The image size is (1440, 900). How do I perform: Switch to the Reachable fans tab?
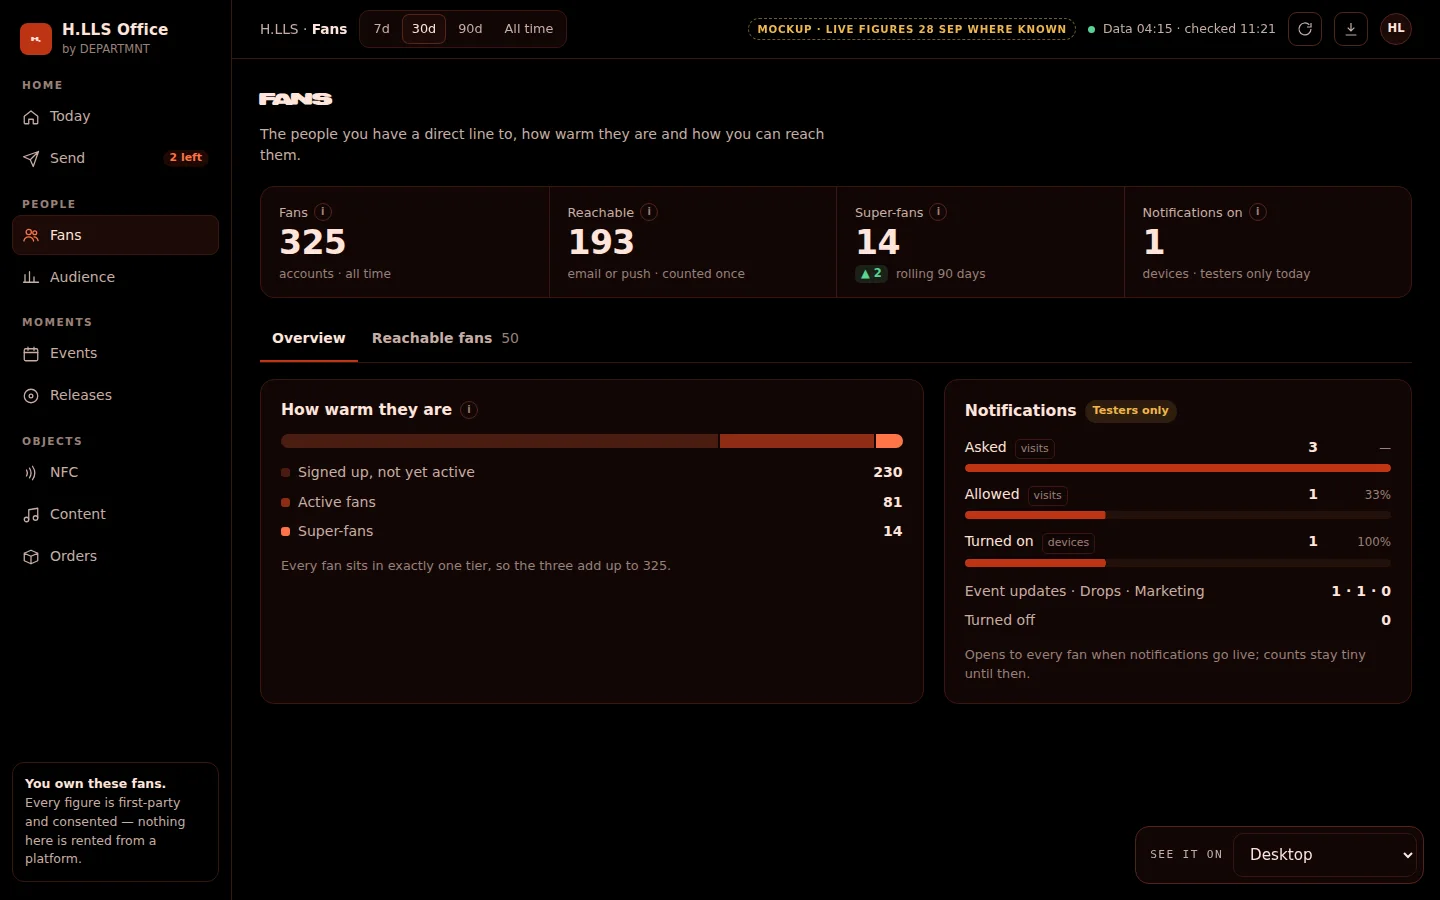click(x=445, y=338)
